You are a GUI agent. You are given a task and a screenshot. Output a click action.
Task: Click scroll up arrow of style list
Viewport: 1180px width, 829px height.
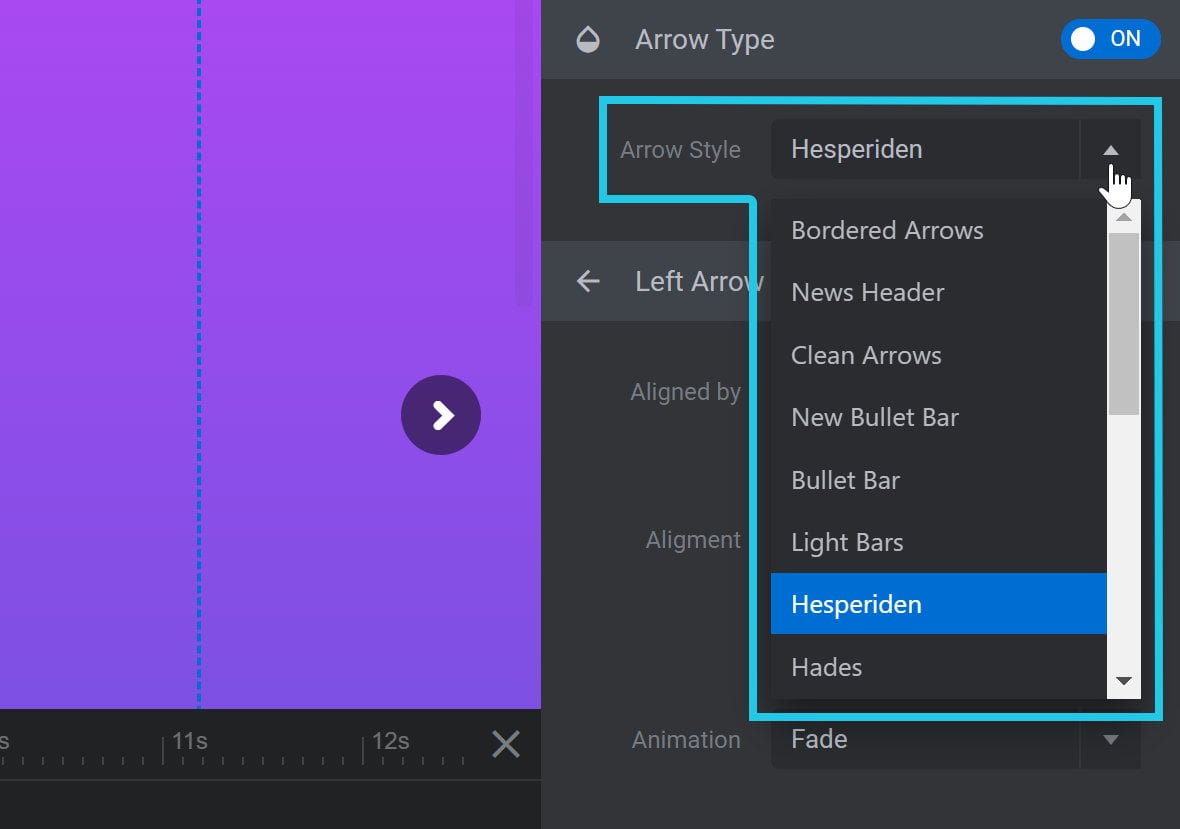coord(1124,217)
